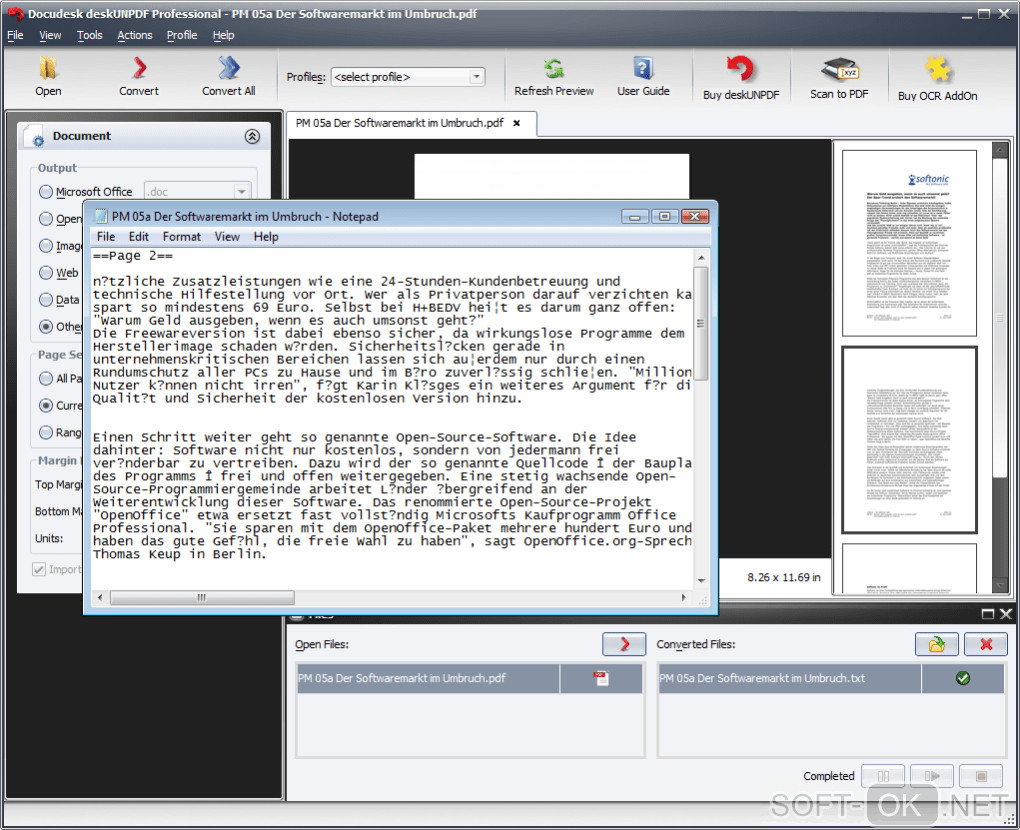Click the Convert All blue arrows icon
Image resolution: width=1020 pixels, height=830 pixels.
click(x=228, y=68)
